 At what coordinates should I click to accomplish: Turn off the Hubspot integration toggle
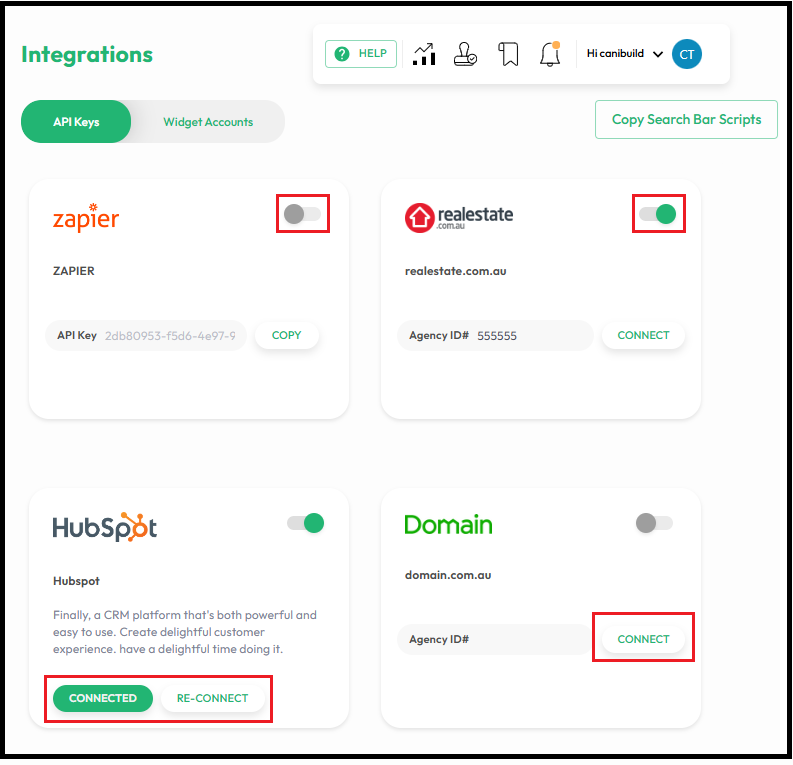coord(305,523)
